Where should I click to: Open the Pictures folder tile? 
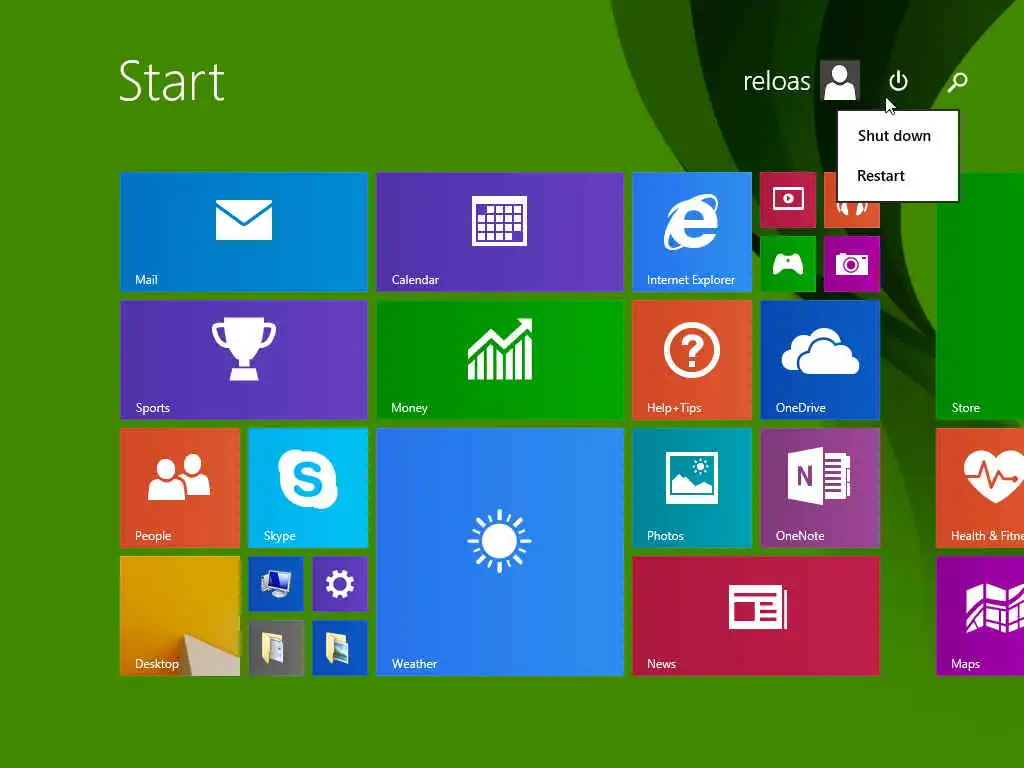point(340,648)
